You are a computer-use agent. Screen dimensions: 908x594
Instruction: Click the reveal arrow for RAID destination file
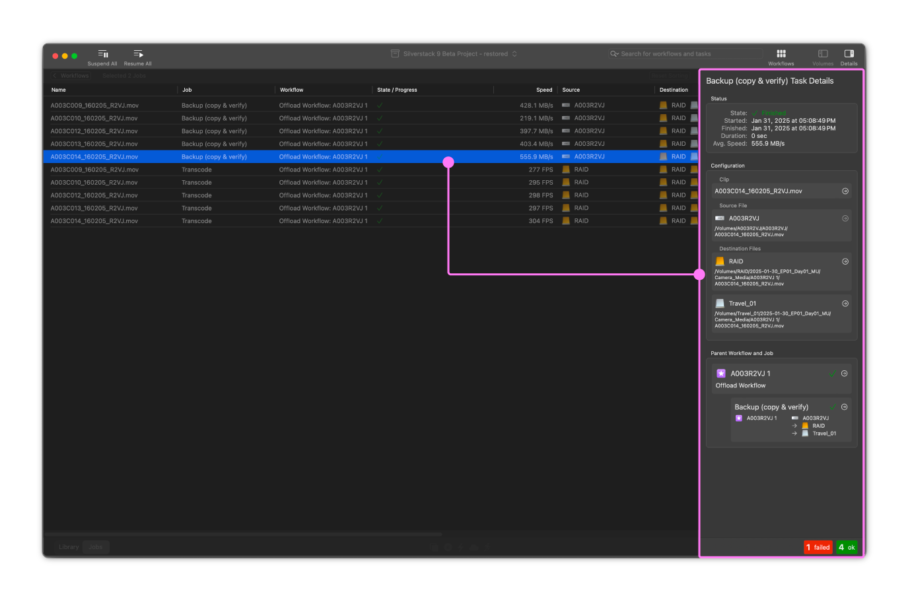tap(845, 261)
